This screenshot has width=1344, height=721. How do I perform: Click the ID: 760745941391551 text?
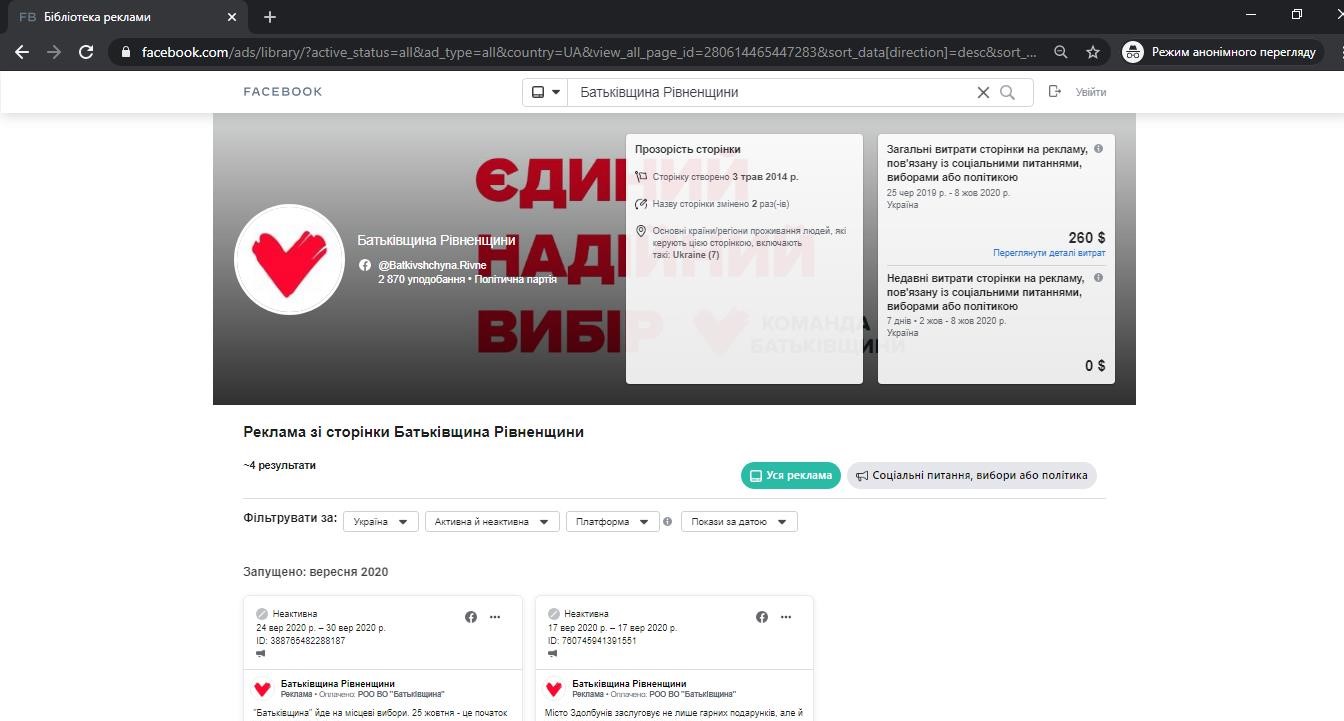click(592, 641)
